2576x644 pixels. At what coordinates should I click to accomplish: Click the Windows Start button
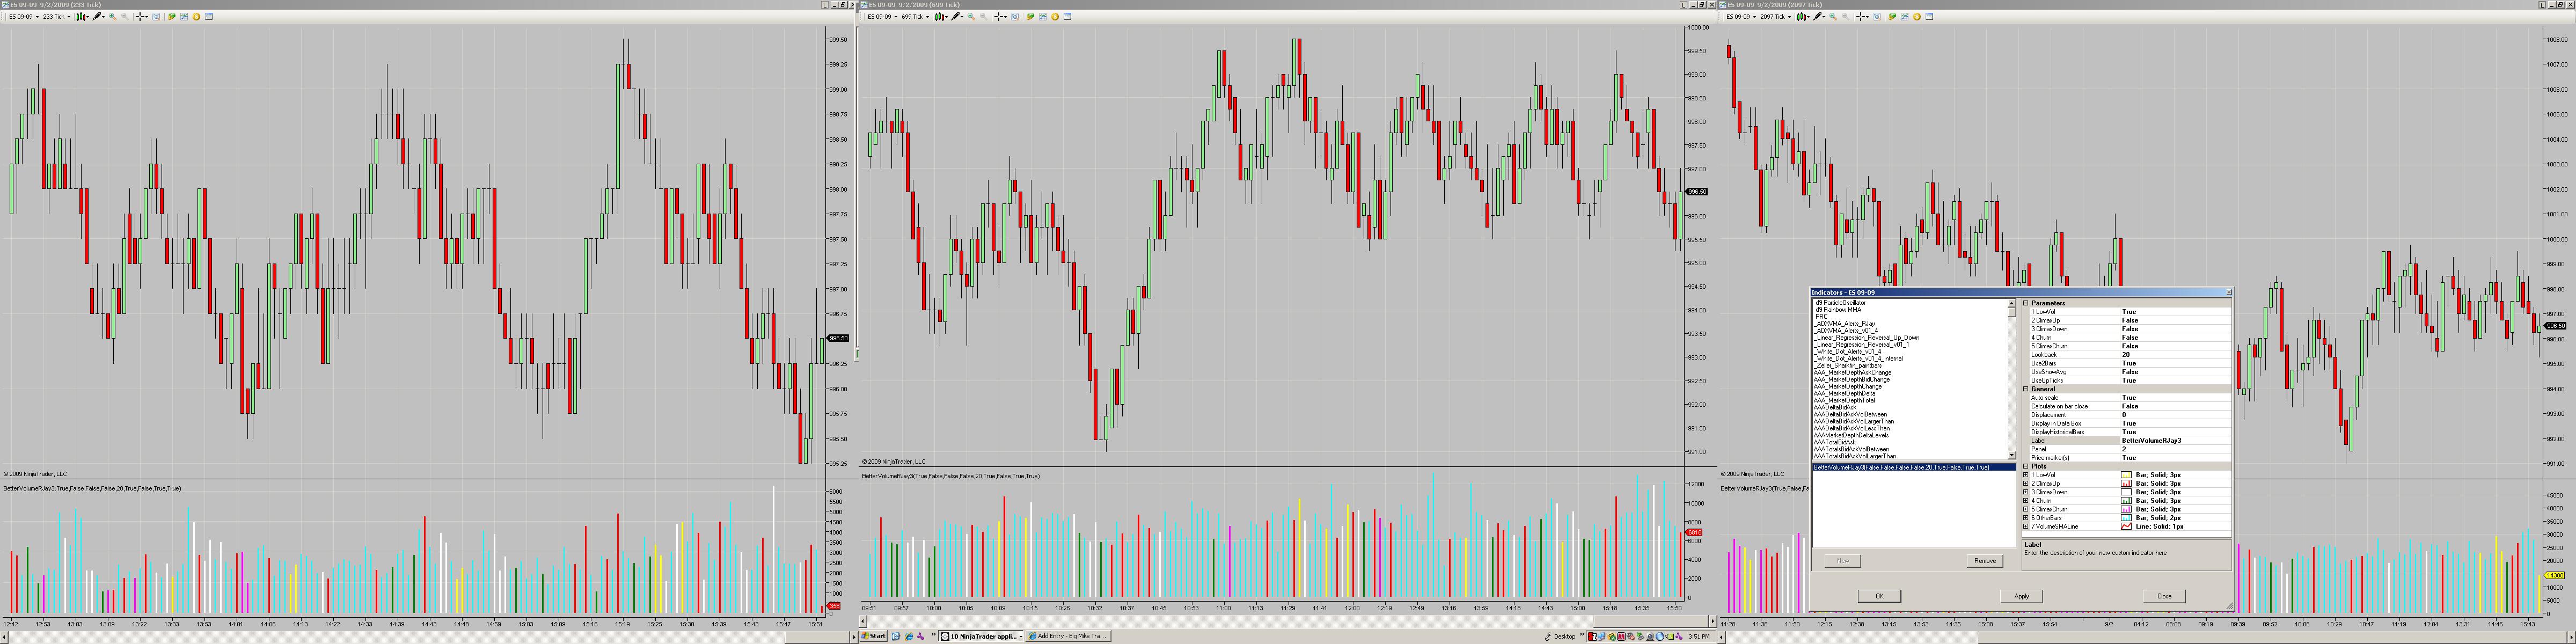point(875,636)
